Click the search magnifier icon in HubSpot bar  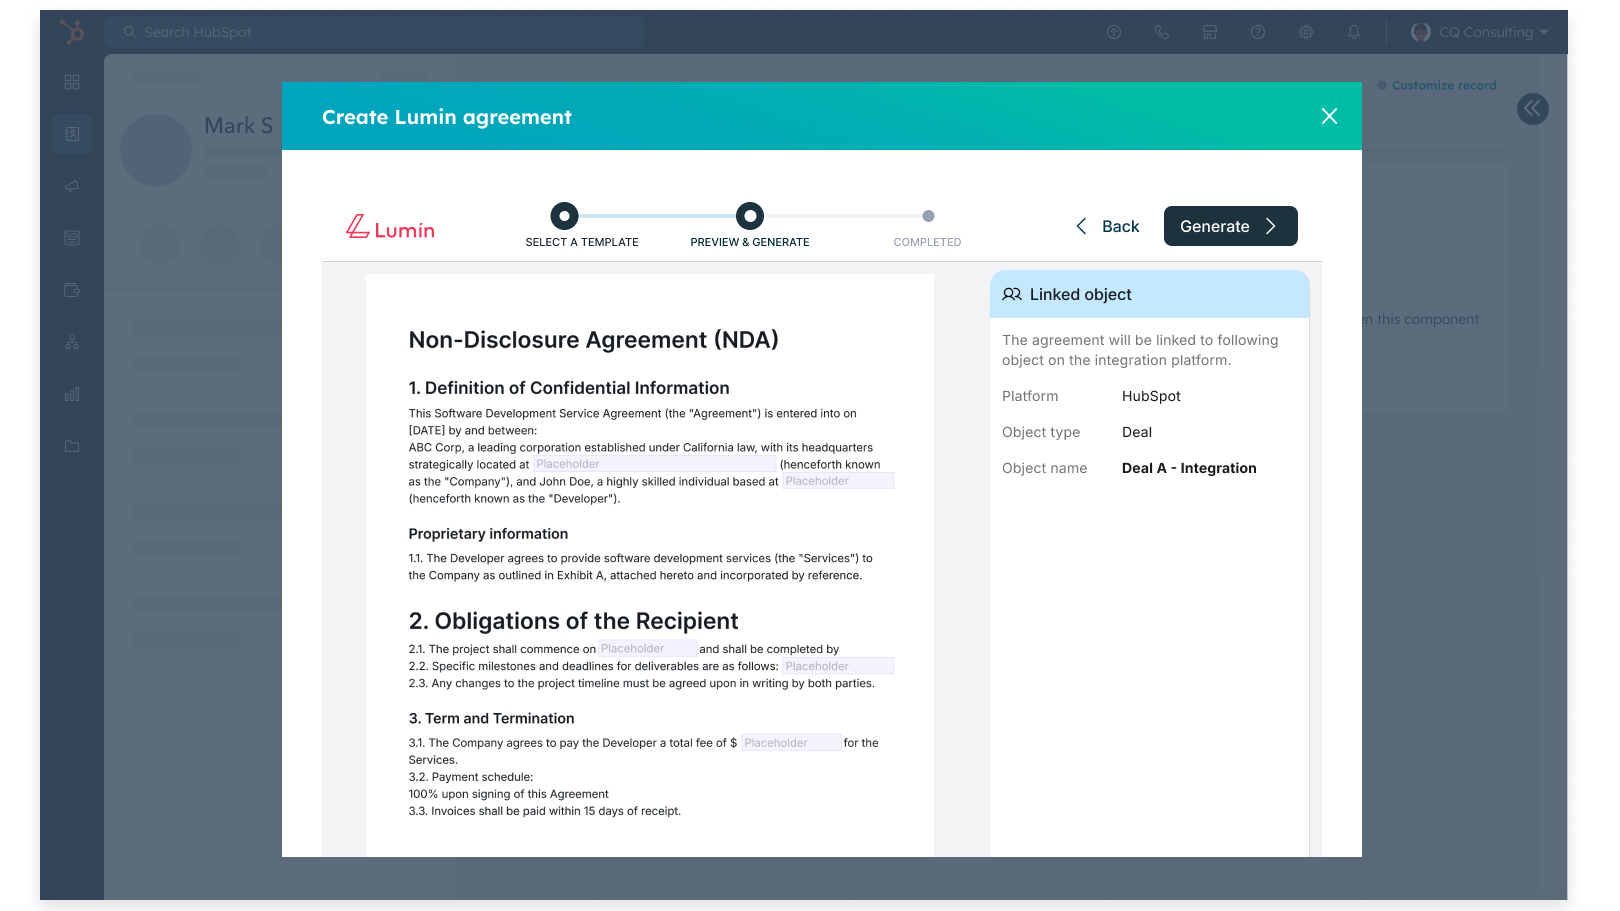130,32
